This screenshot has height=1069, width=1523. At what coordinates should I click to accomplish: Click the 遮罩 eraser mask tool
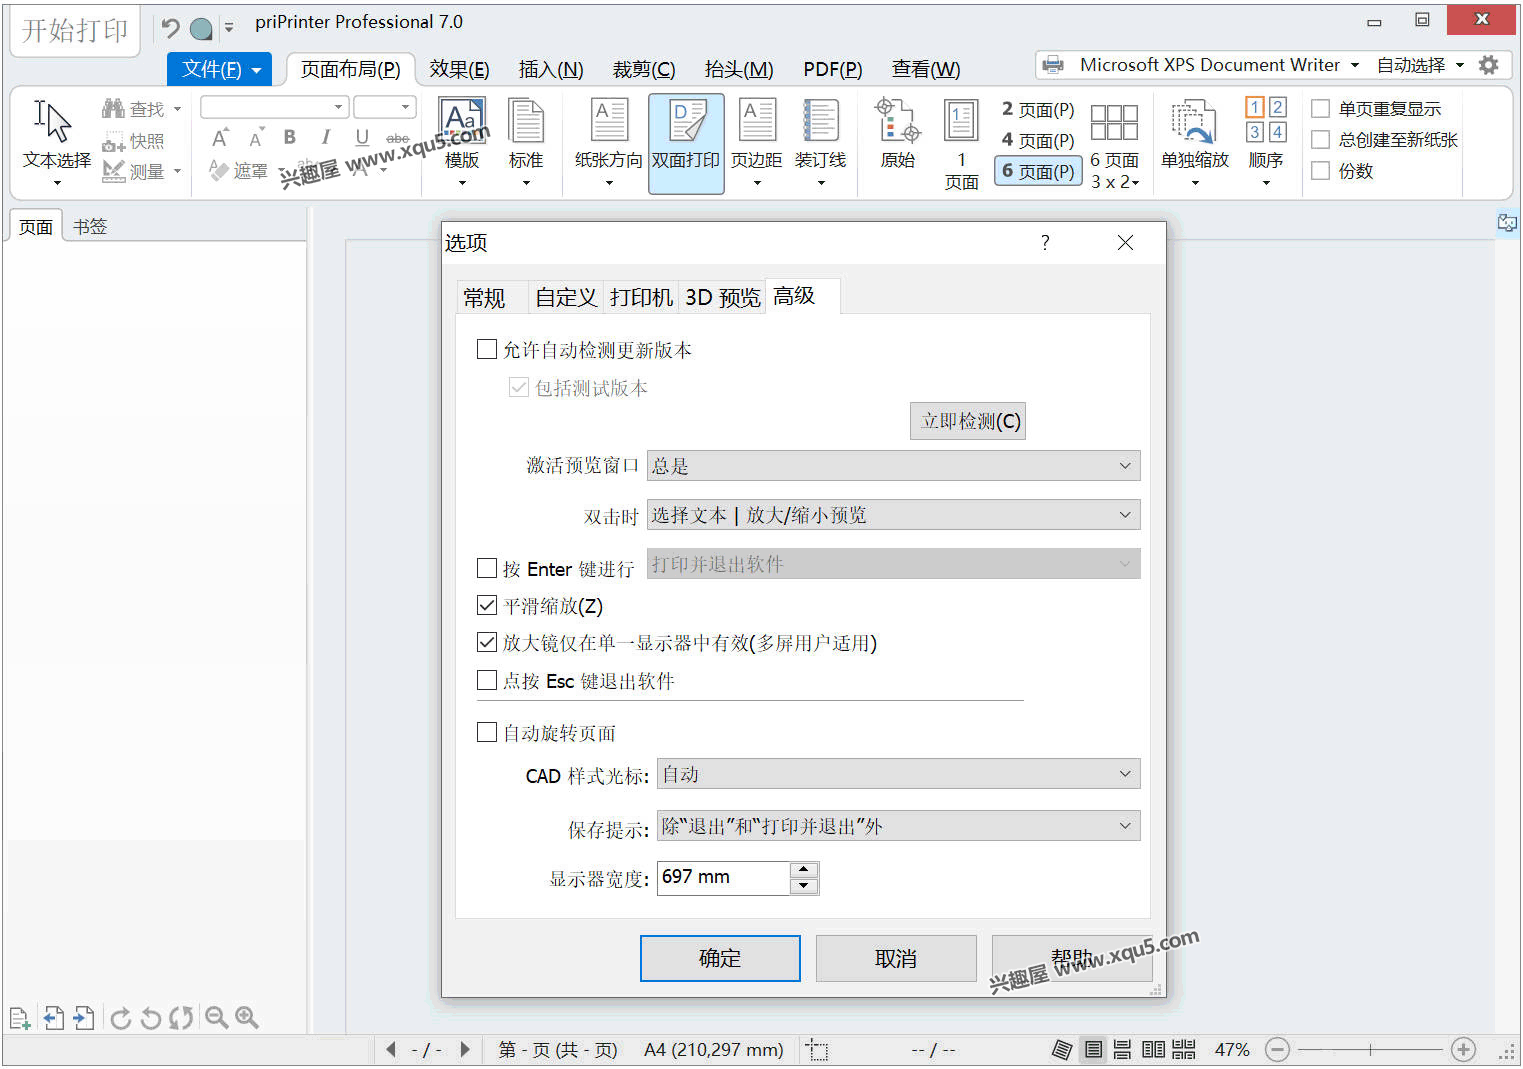coord(238,171)
